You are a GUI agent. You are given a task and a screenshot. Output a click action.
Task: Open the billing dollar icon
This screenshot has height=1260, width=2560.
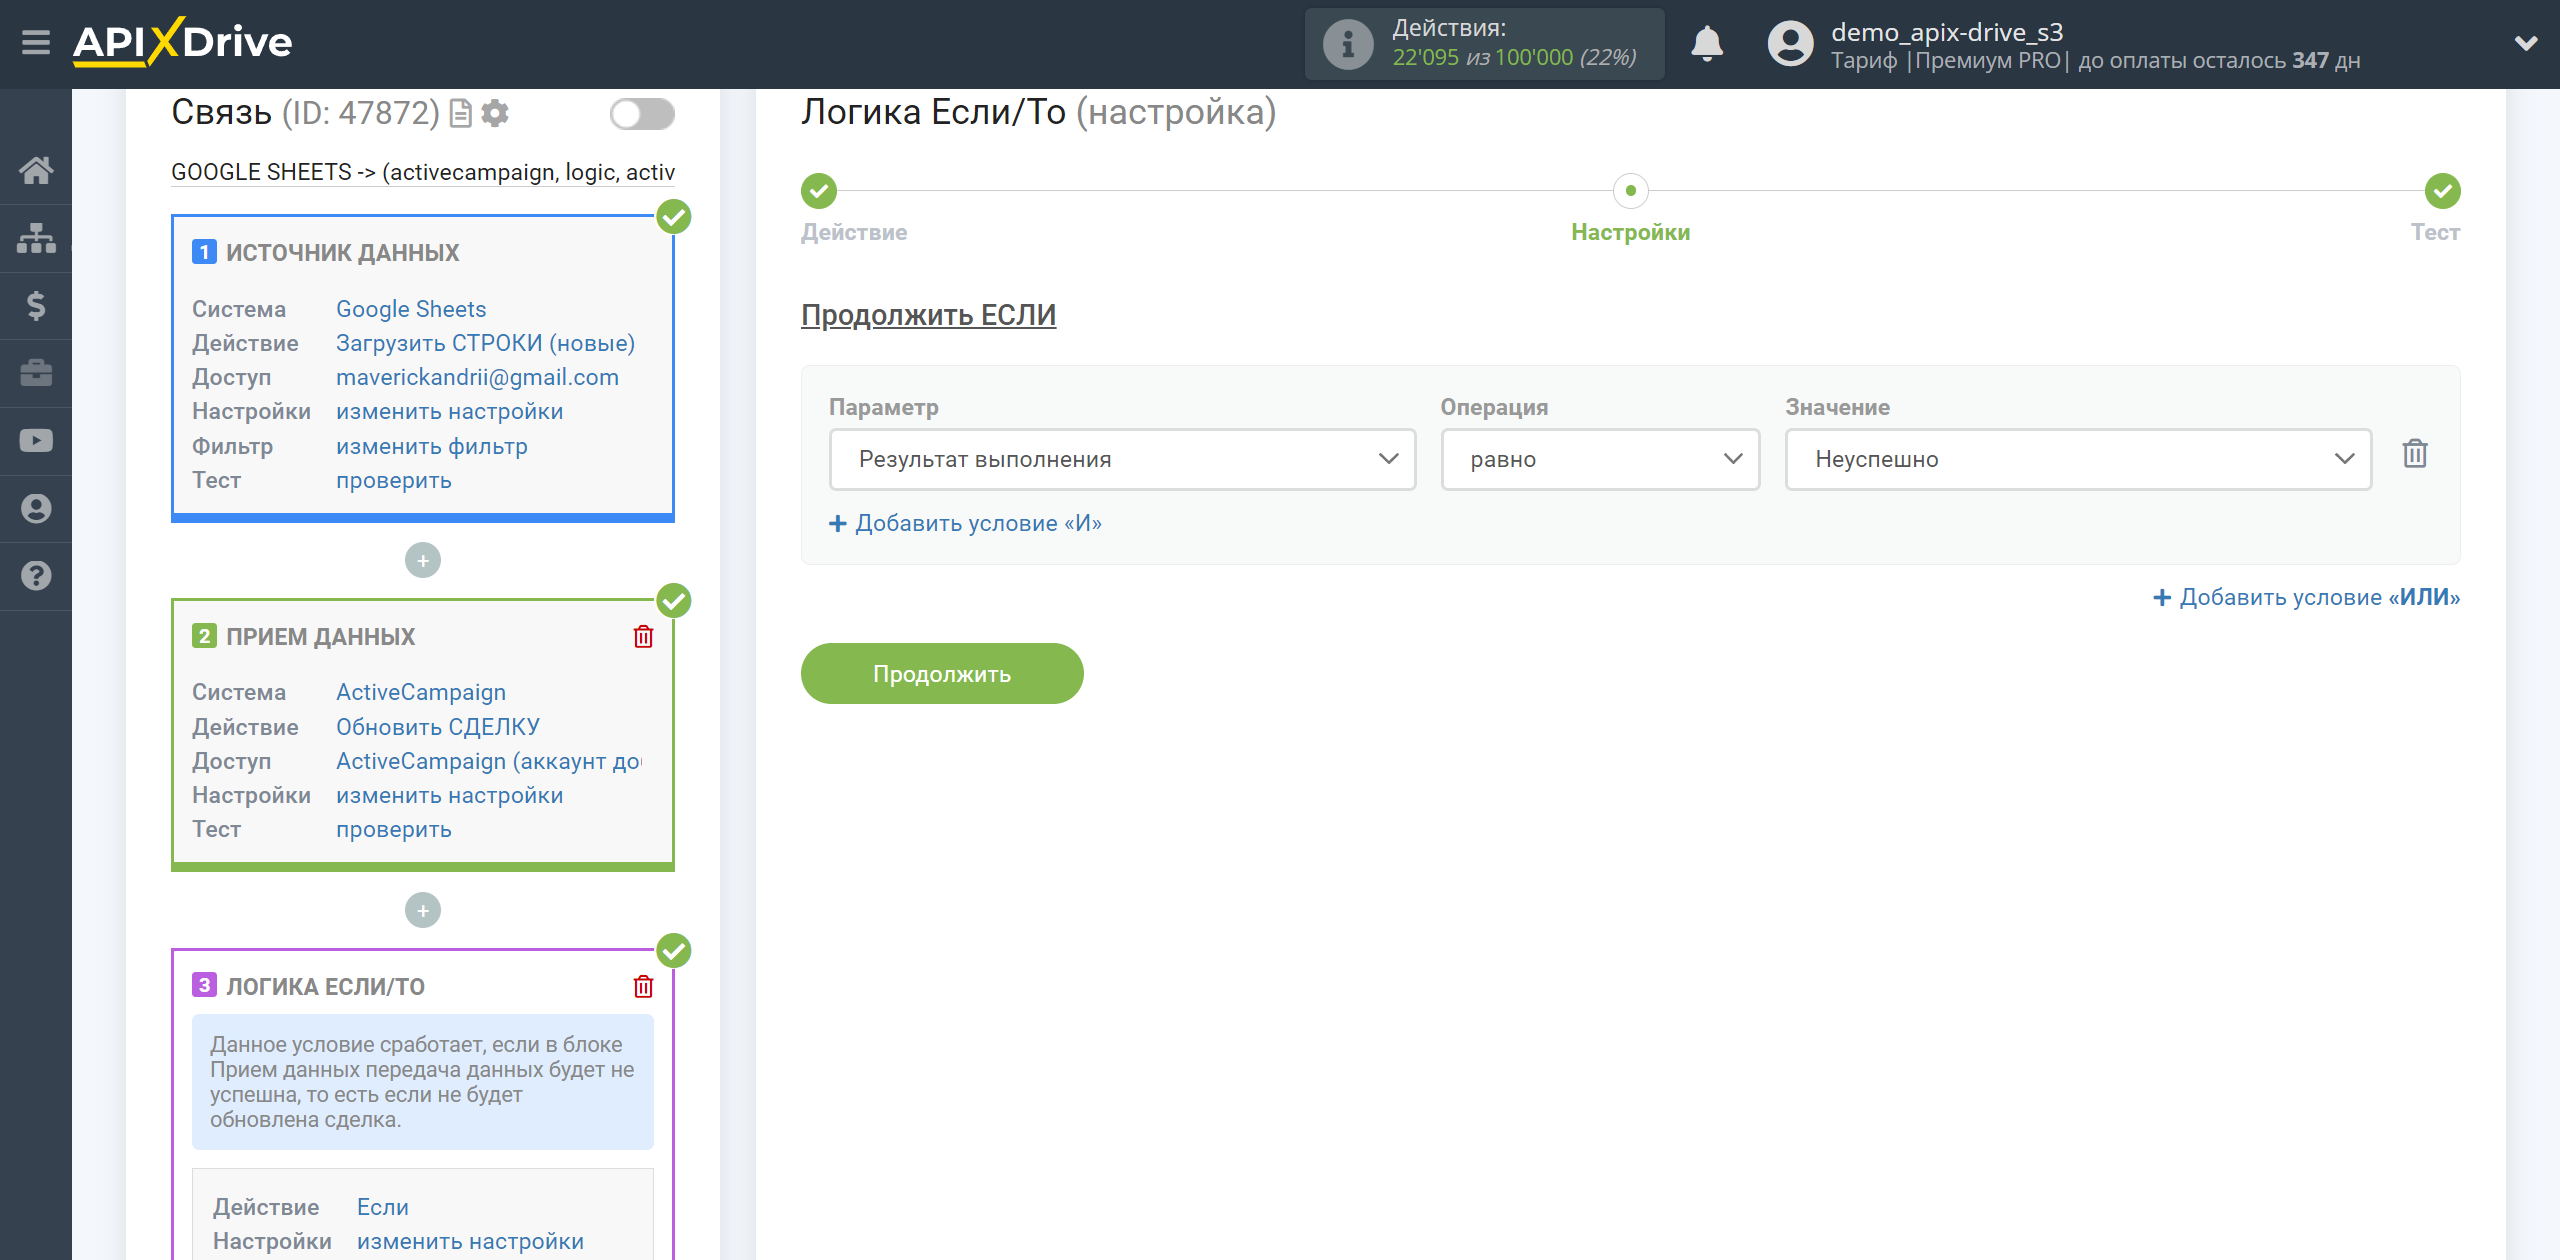(x=36, y=305)
